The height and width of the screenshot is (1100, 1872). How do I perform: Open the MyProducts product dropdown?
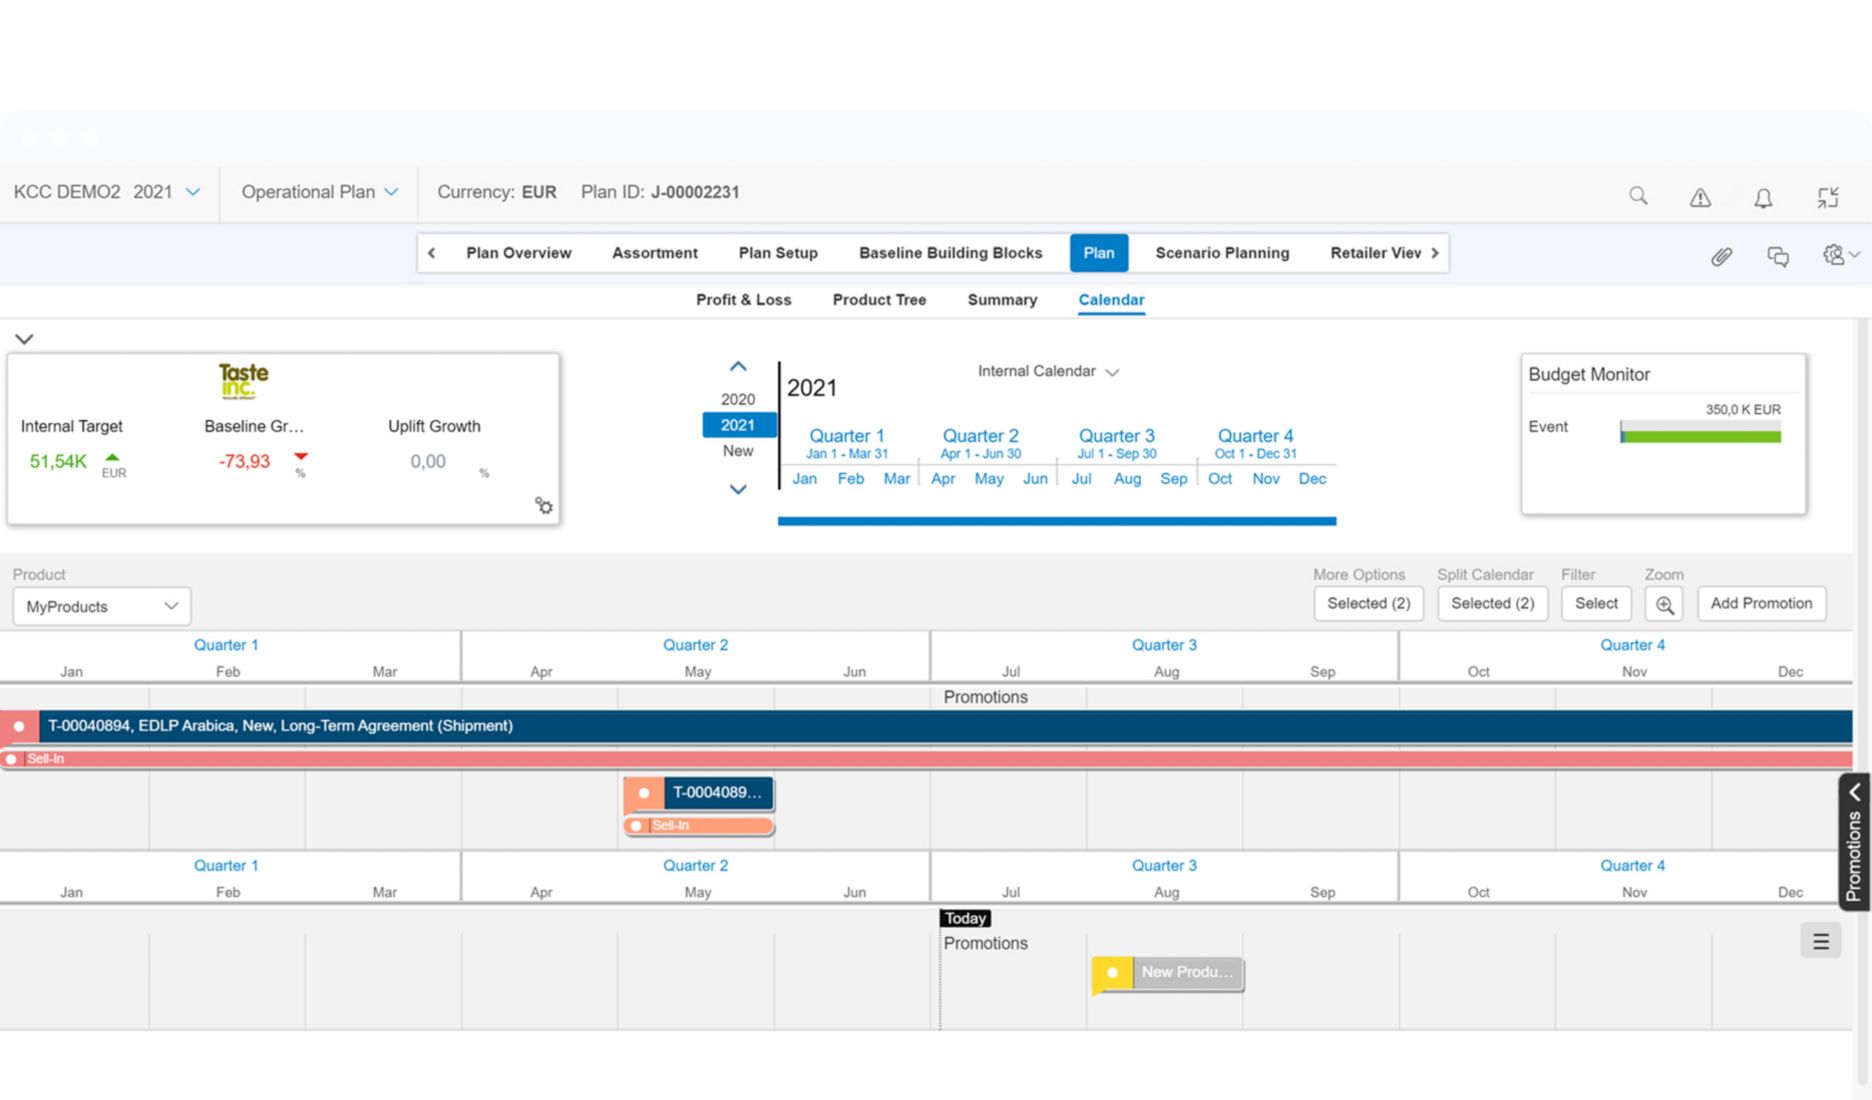tap(101, 606)
